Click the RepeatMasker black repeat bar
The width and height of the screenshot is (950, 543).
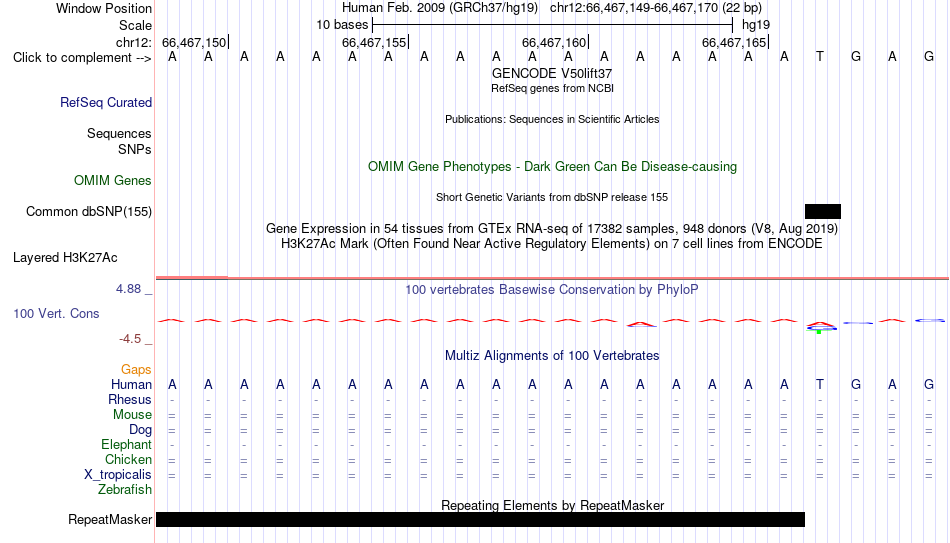pyautogui.click(x=480, y=519)
